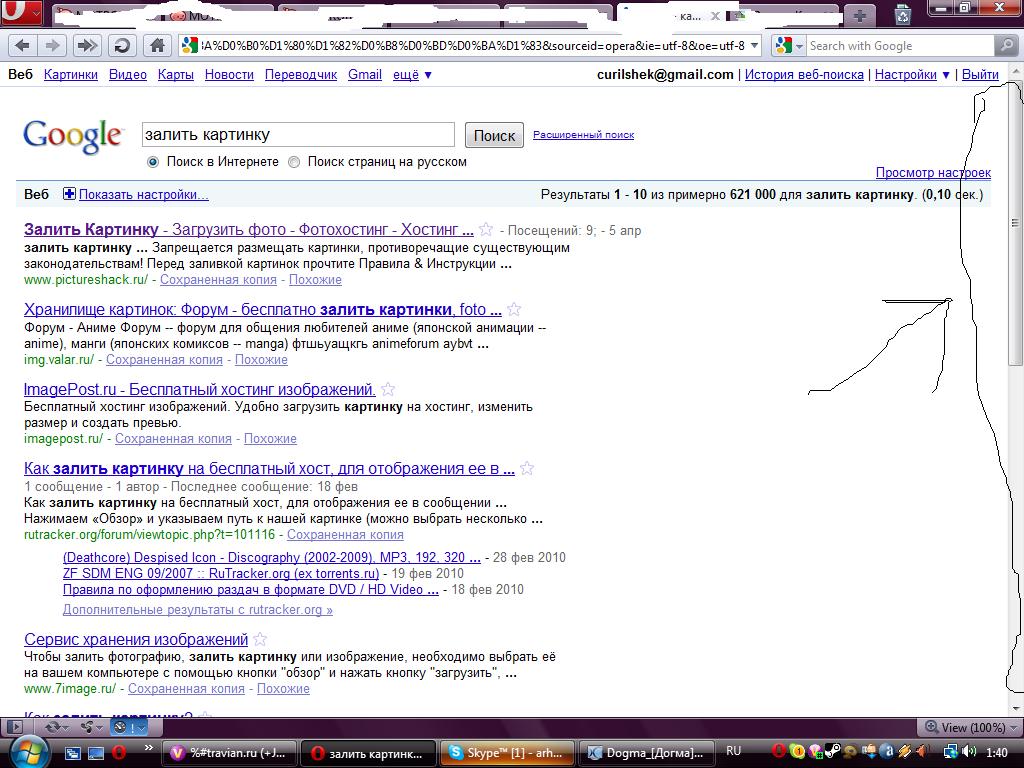Click the Switch between windows quick launch icon
This screenshot has width=1024, height=768.
click(x=72, y=753)
